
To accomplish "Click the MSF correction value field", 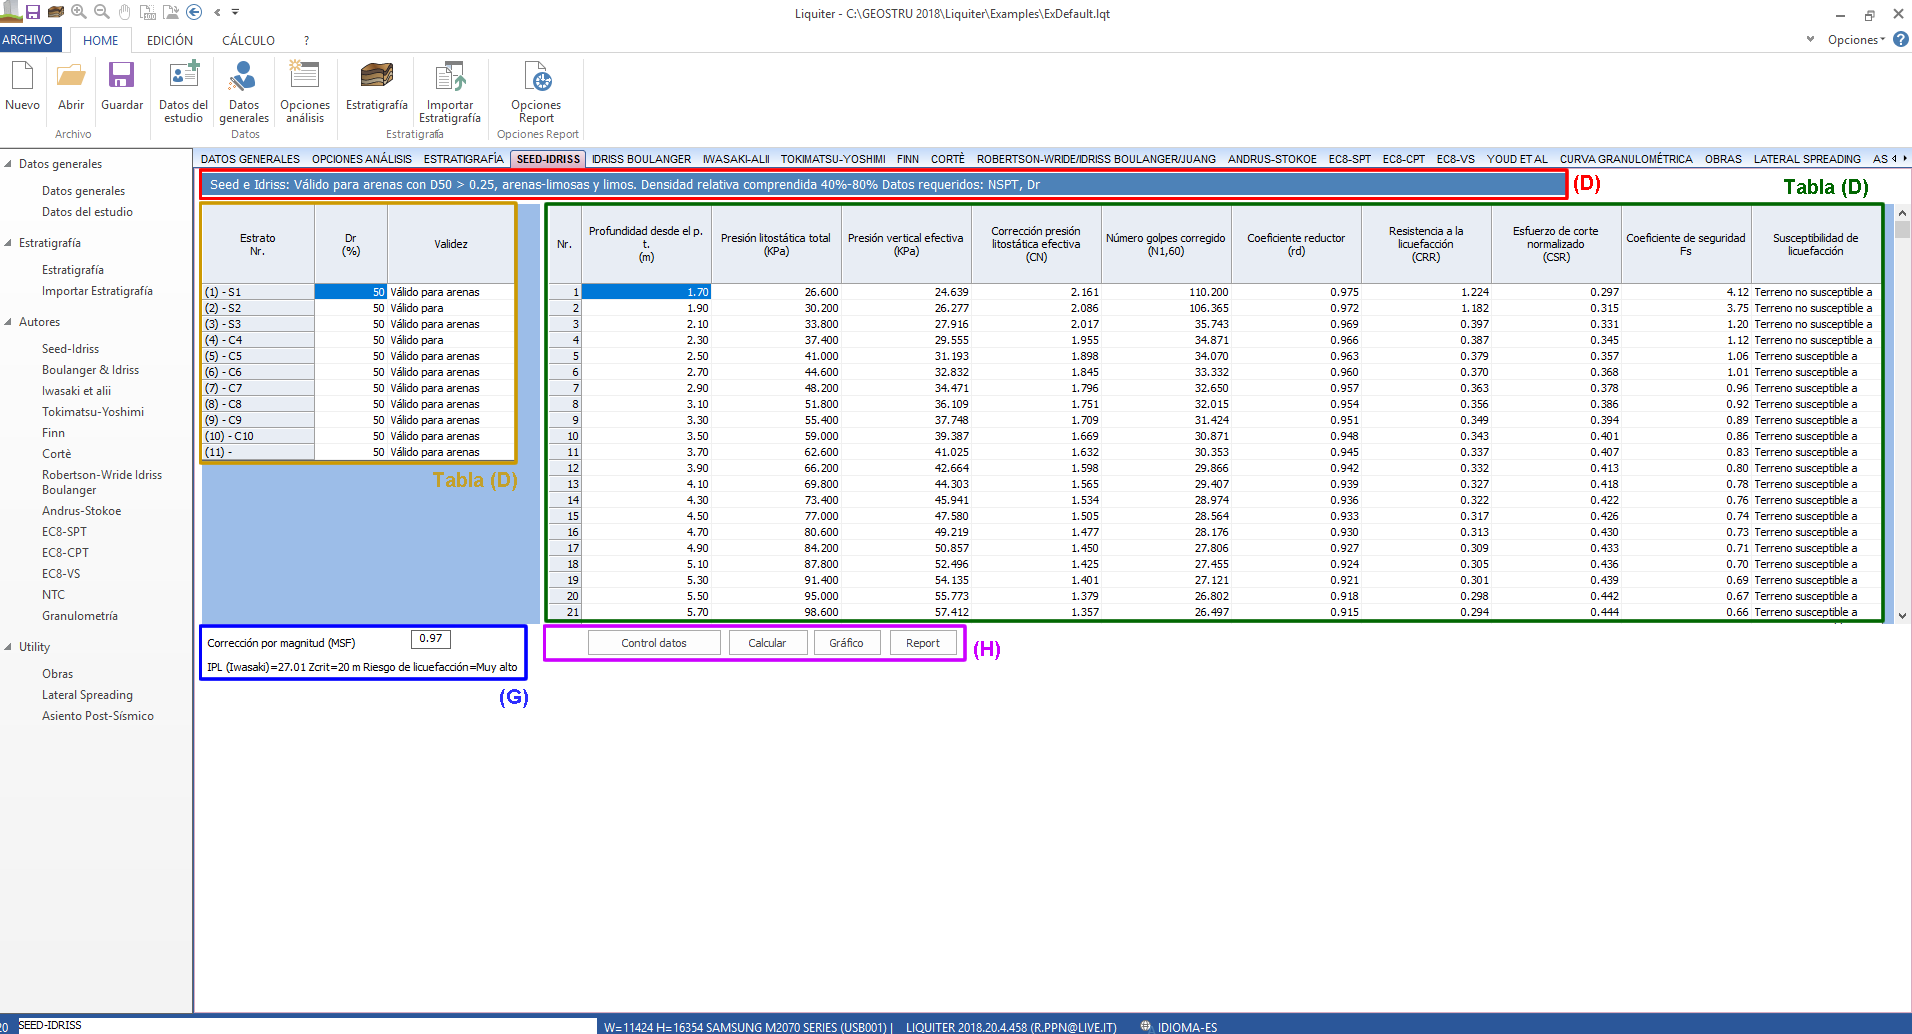I will point(431,639).
